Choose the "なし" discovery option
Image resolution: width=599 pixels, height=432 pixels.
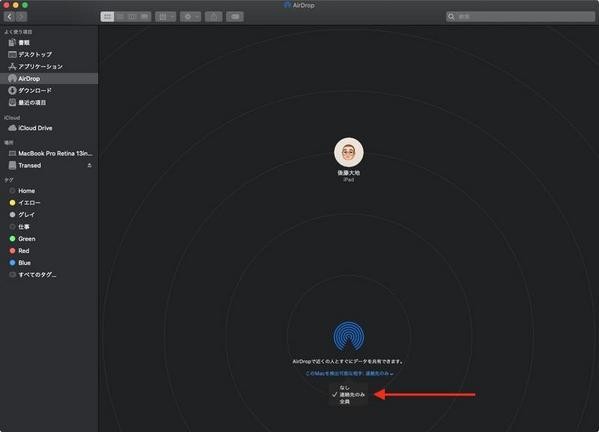coord(345,387)
